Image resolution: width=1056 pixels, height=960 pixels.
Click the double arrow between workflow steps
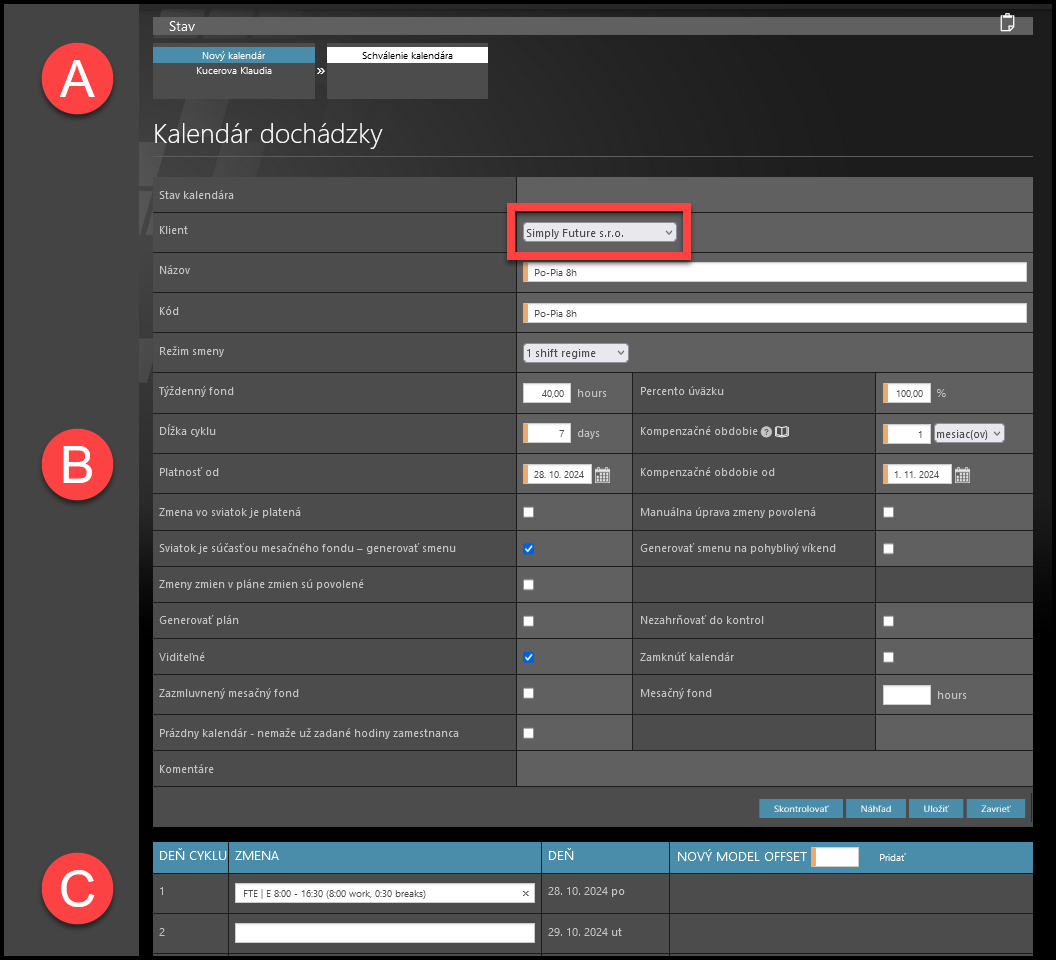(x=321, y=72)
